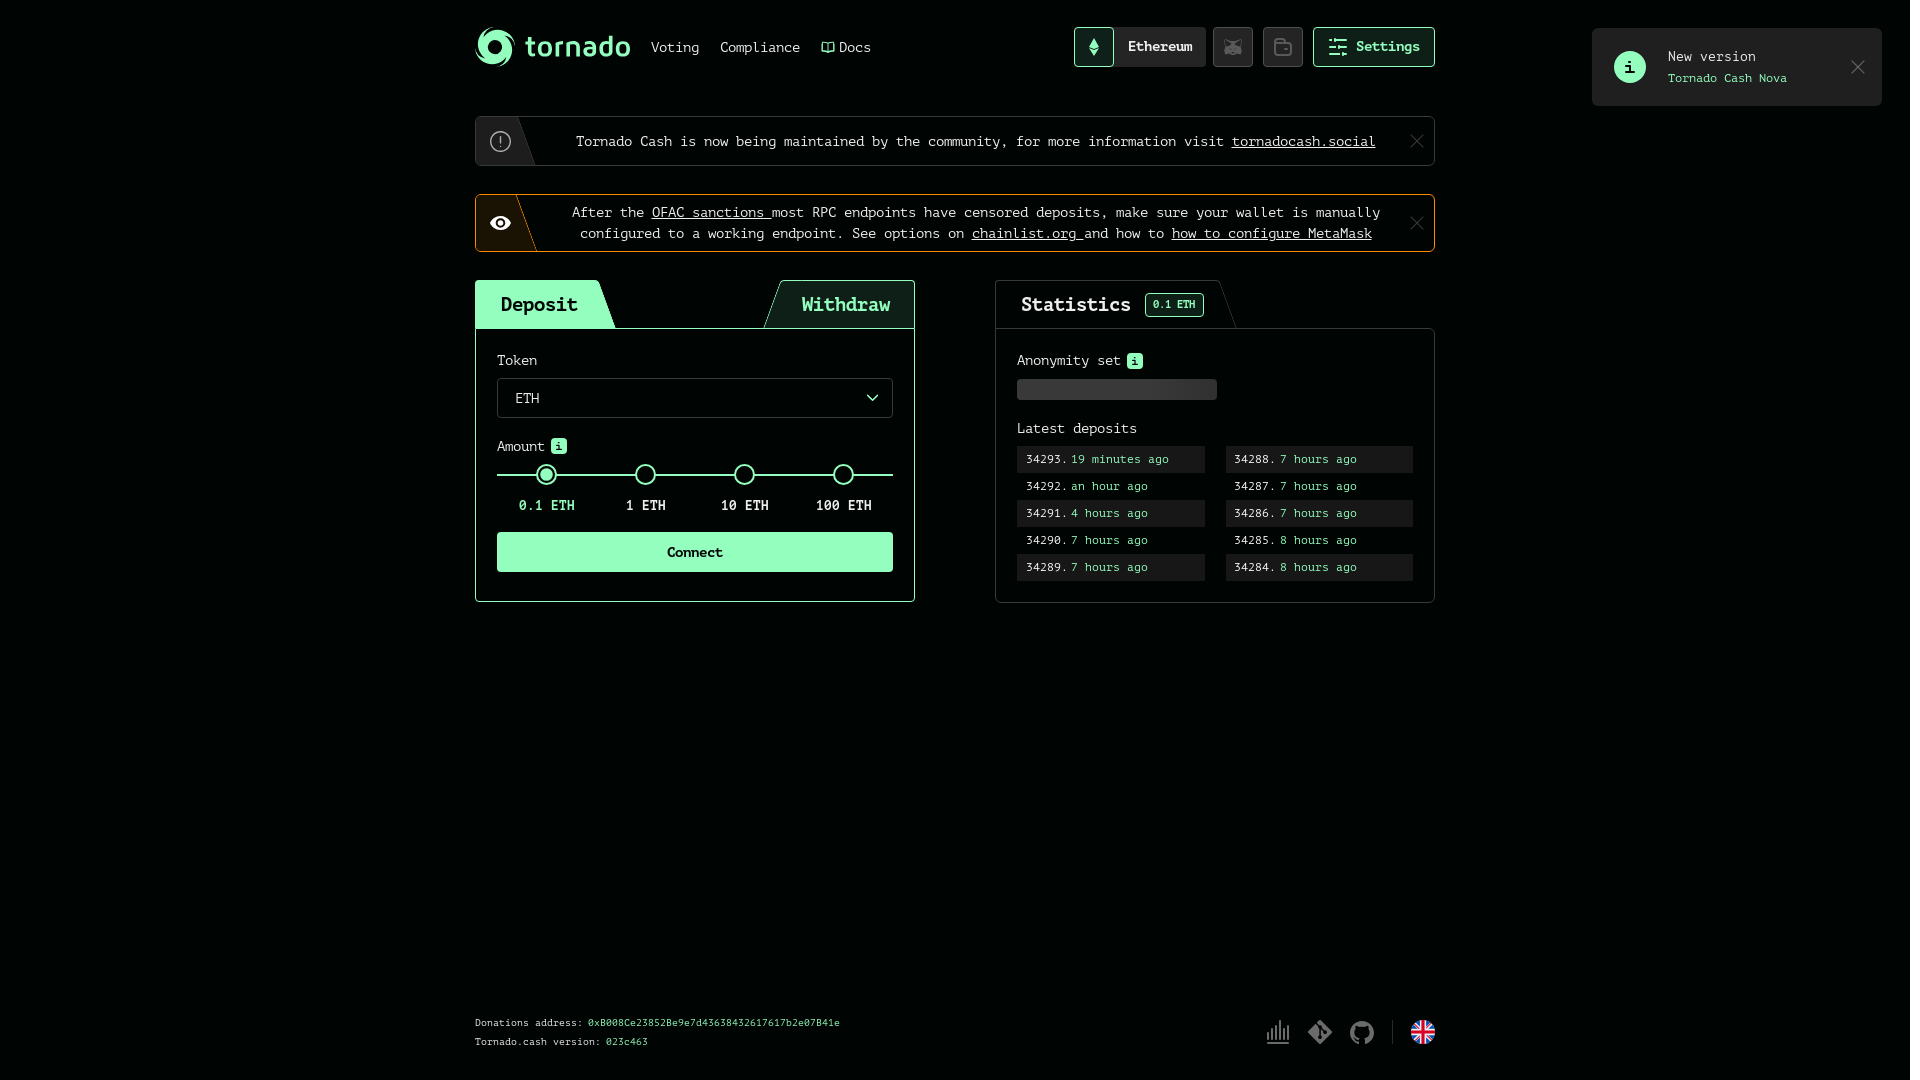The image size is (1920, 1080).
Task: Open the Git repository icon in footer
Action: click(x=1319, y=1032)
